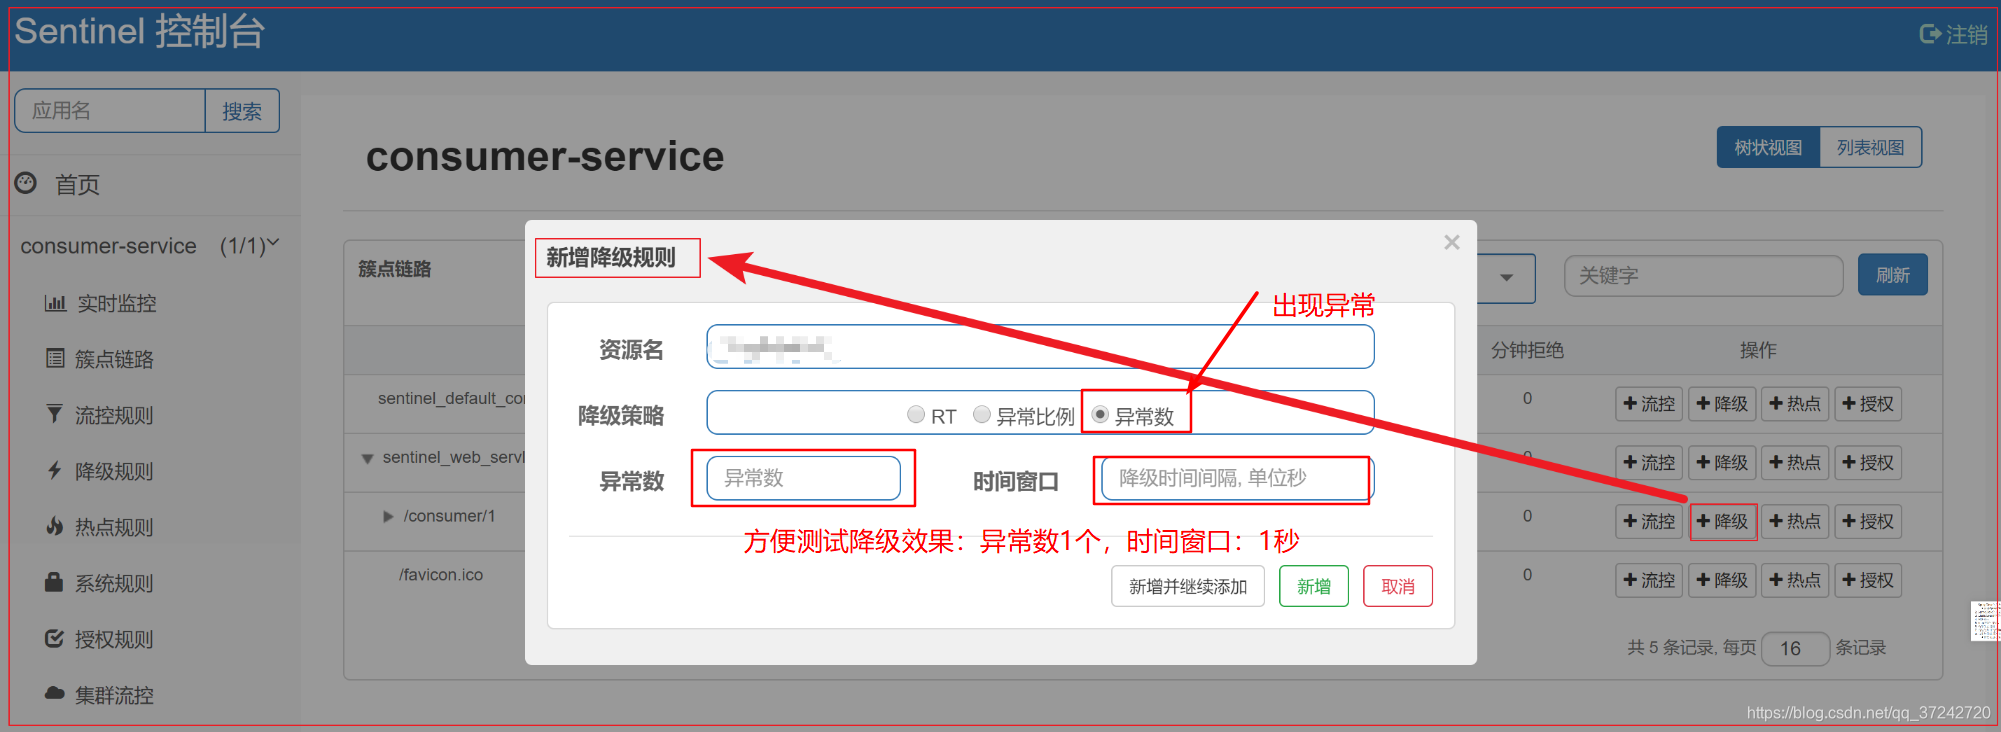Add 降级 rule for sentinel_default_context row
The image size is (2001, 732).
click(x=1723, y=404)
